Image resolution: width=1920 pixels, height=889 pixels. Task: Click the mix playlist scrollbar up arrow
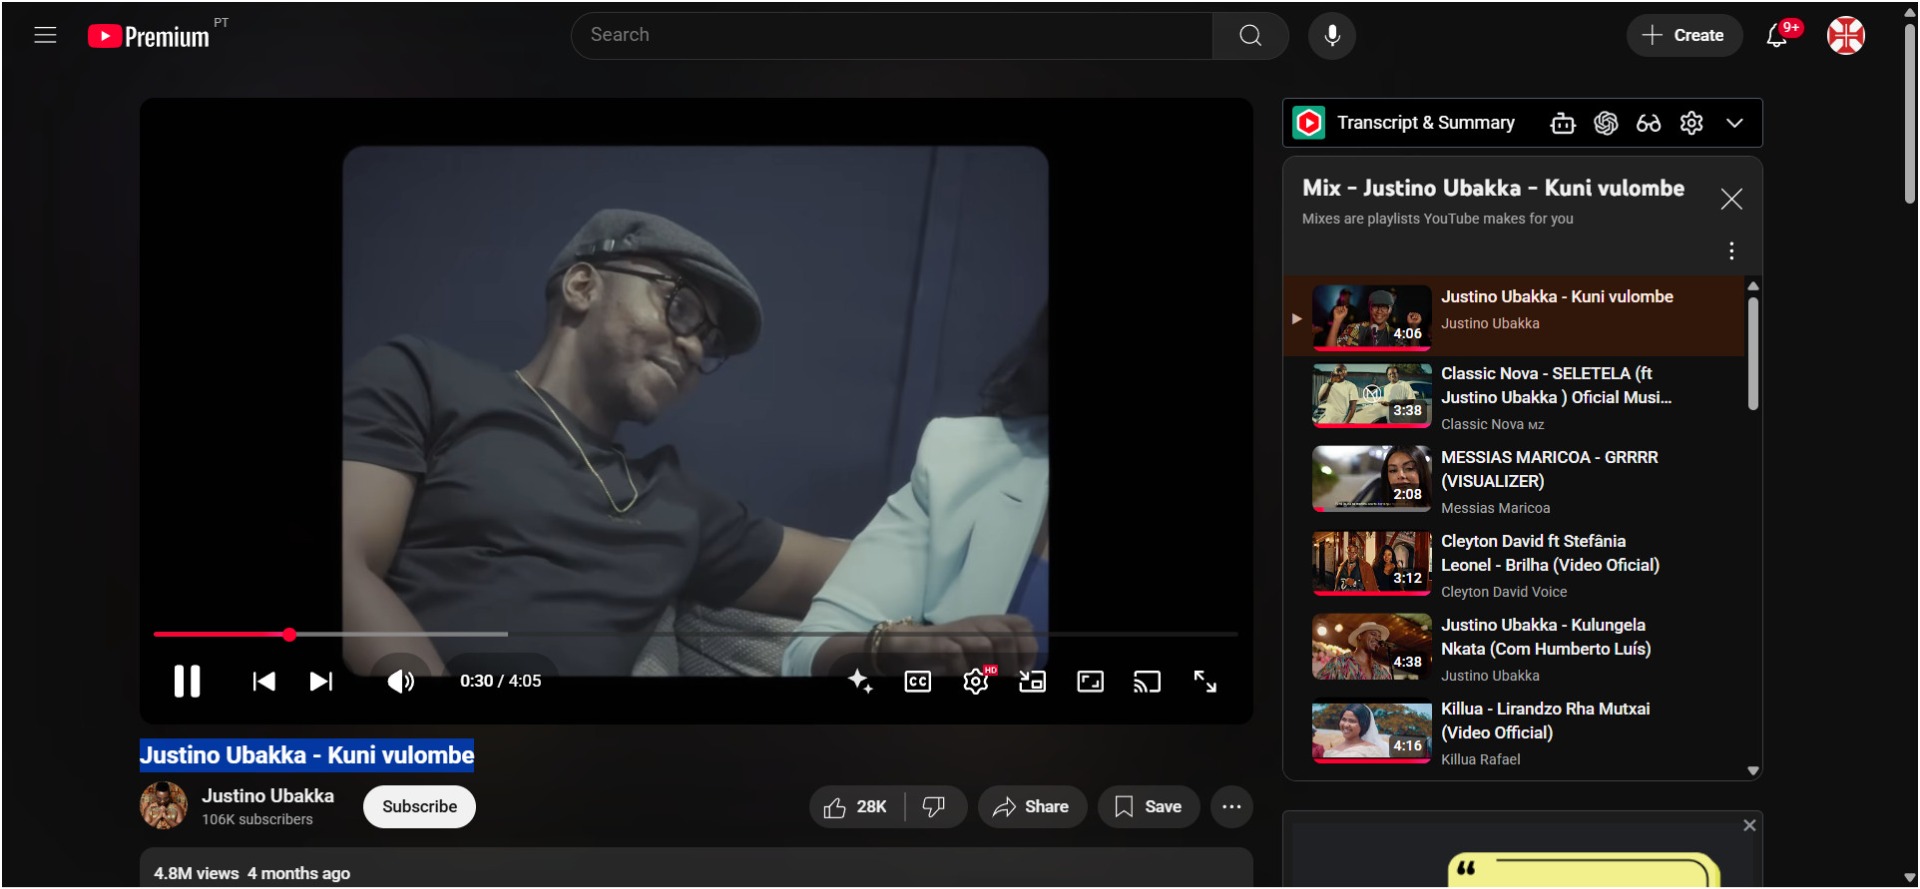pyautogui.click(x=1753, y=286)
